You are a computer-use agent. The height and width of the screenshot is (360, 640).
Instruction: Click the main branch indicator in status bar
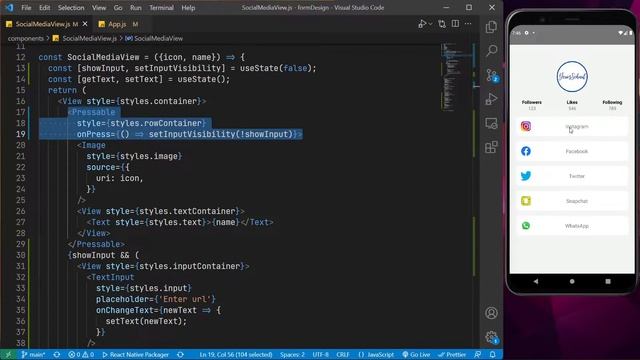tap(33, 355)
